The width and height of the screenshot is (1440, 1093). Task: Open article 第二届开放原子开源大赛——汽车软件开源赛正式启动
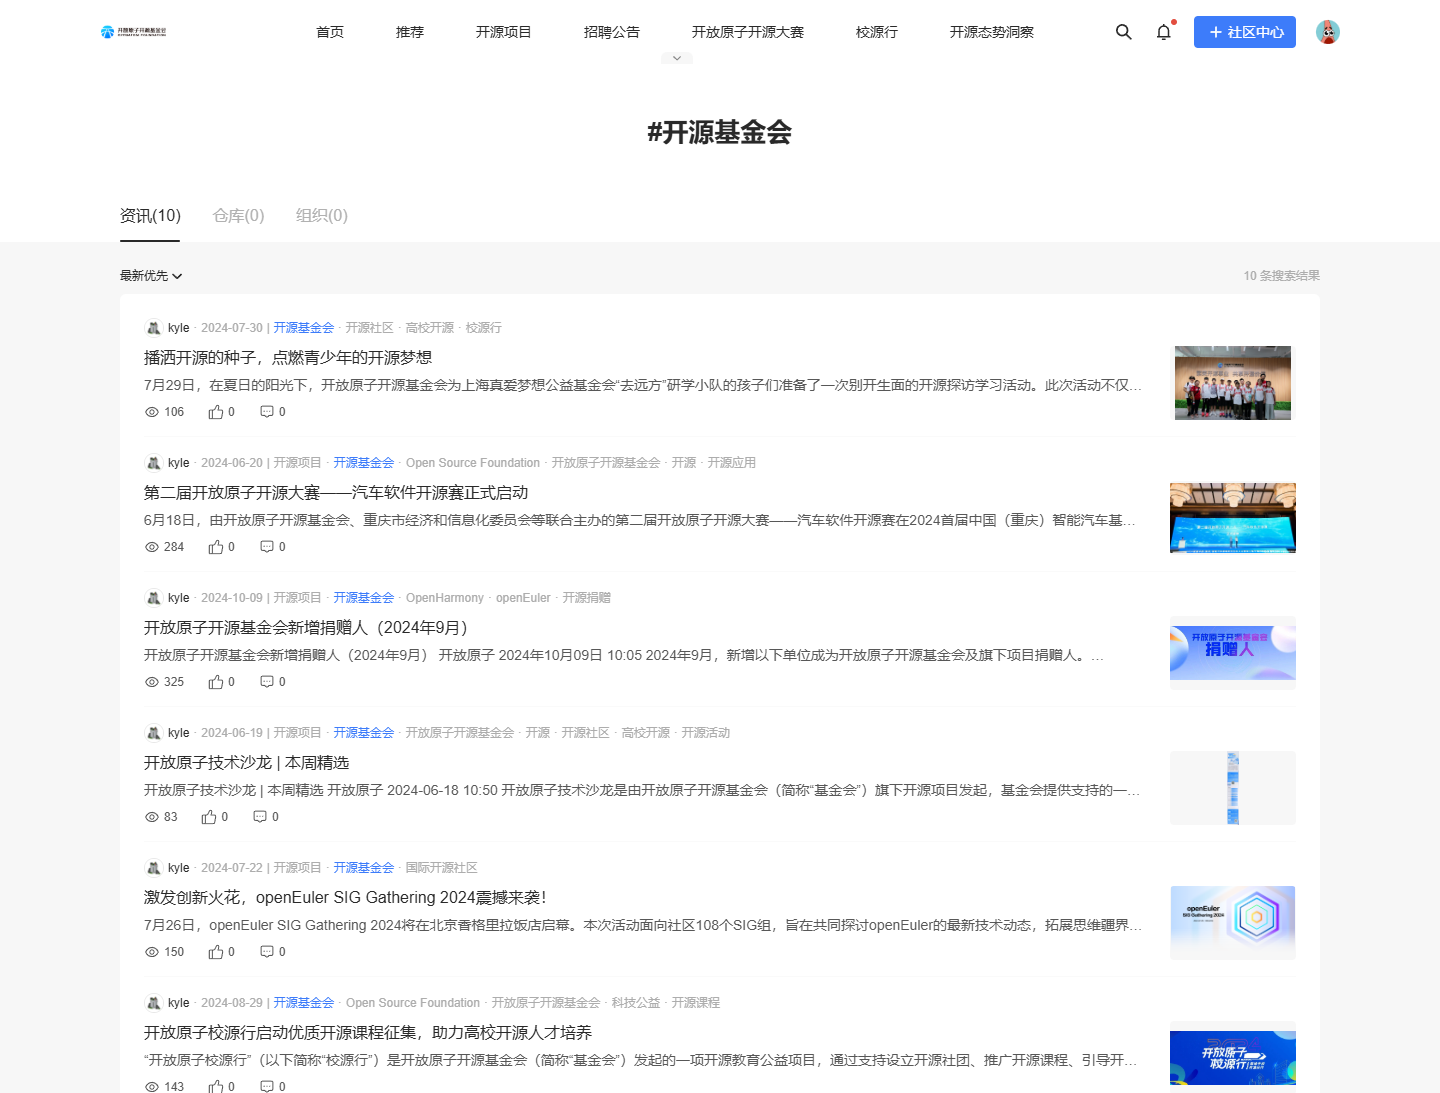pyautogui.click(x=336, y=493)
